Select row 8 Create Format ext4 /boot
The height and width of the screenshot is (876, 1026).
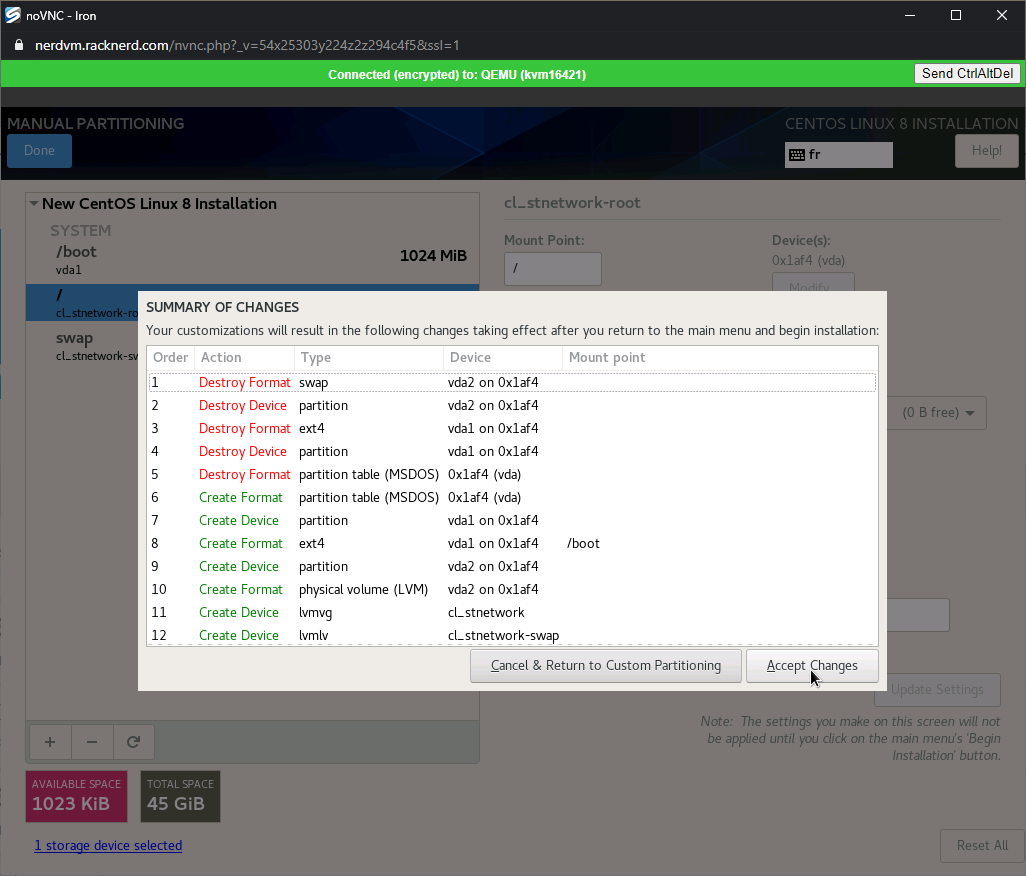(400, 543)
